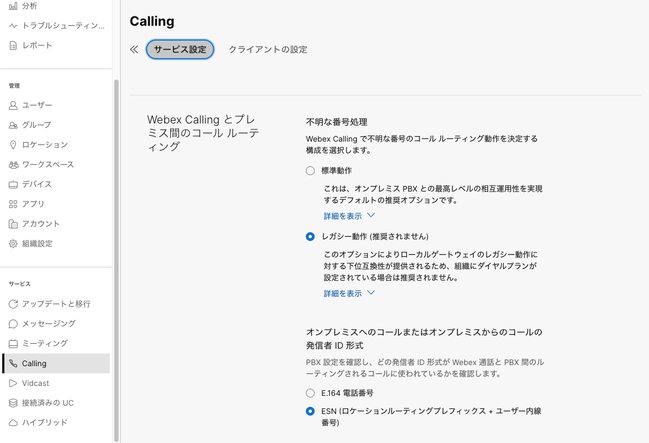Click the 接続済みの UC stack icon
This screenshot has width=649, height=443.
(13, 403)
